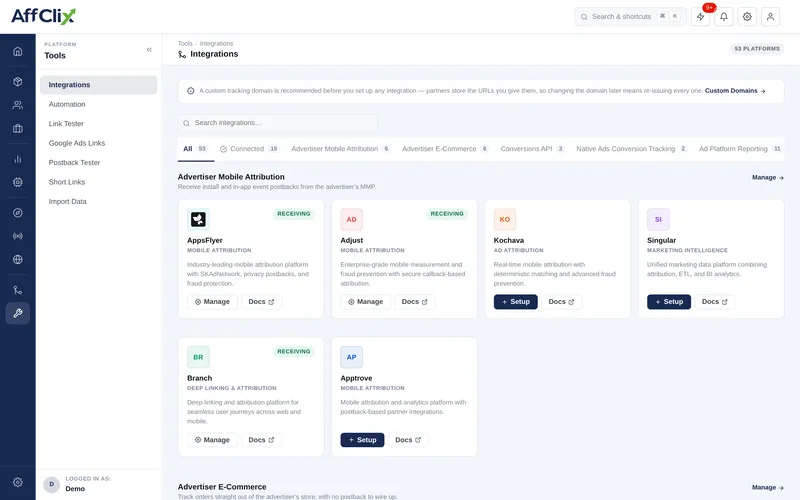Open the home icon in left rail
The height and width of the screenshot is (500, 800).
tap(18, 51)
